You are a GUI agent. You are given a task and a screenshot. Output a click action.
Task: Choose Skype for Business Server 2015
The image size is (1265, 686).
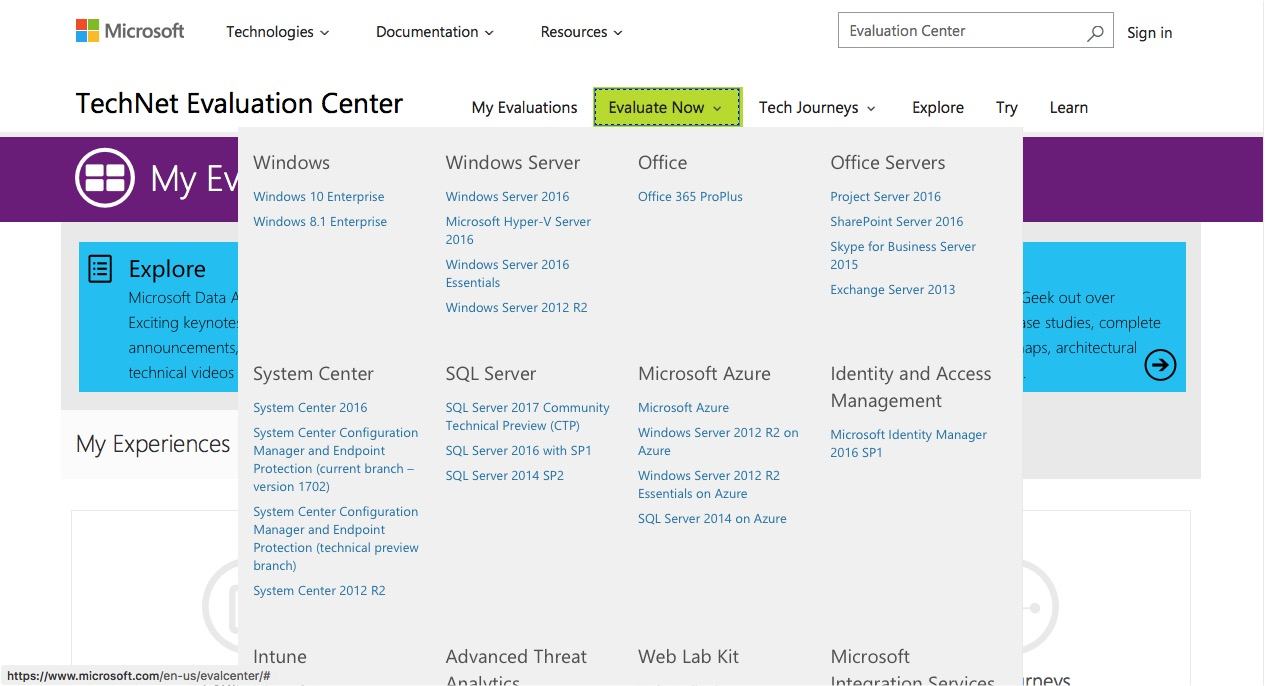(903, 256)
